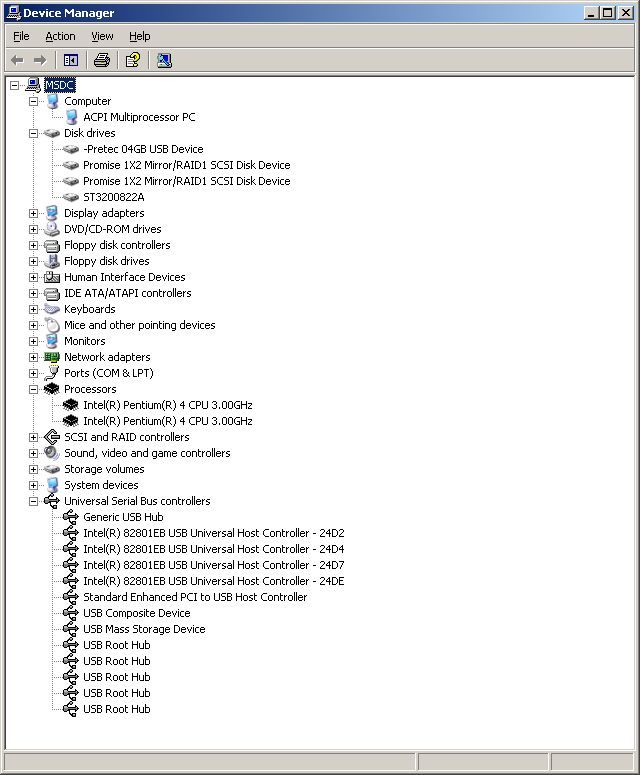The height and width of the screenshot is (775, 640).
Task: Open the Help menu
Action: (140, 36)
